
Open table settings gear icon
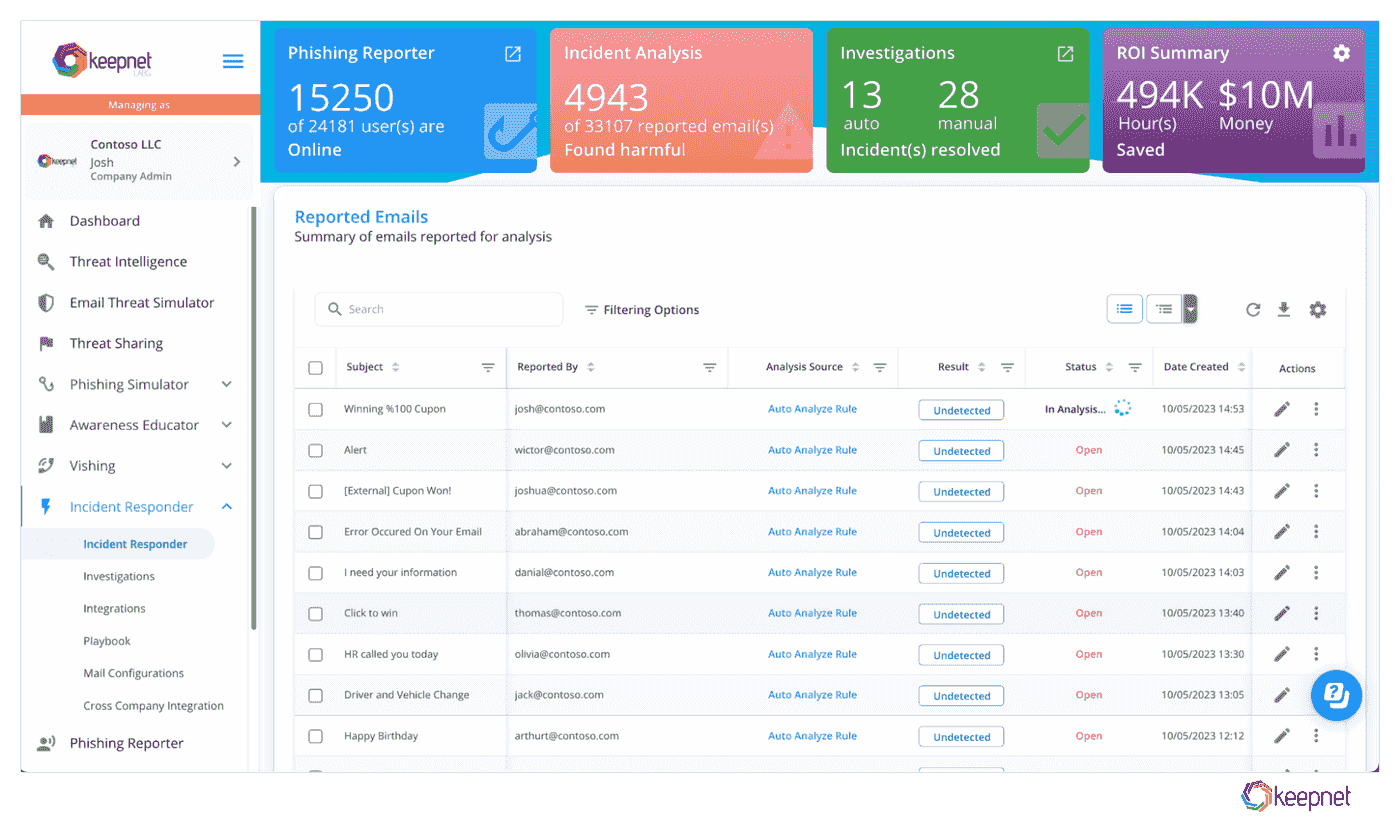(1318, 310)
